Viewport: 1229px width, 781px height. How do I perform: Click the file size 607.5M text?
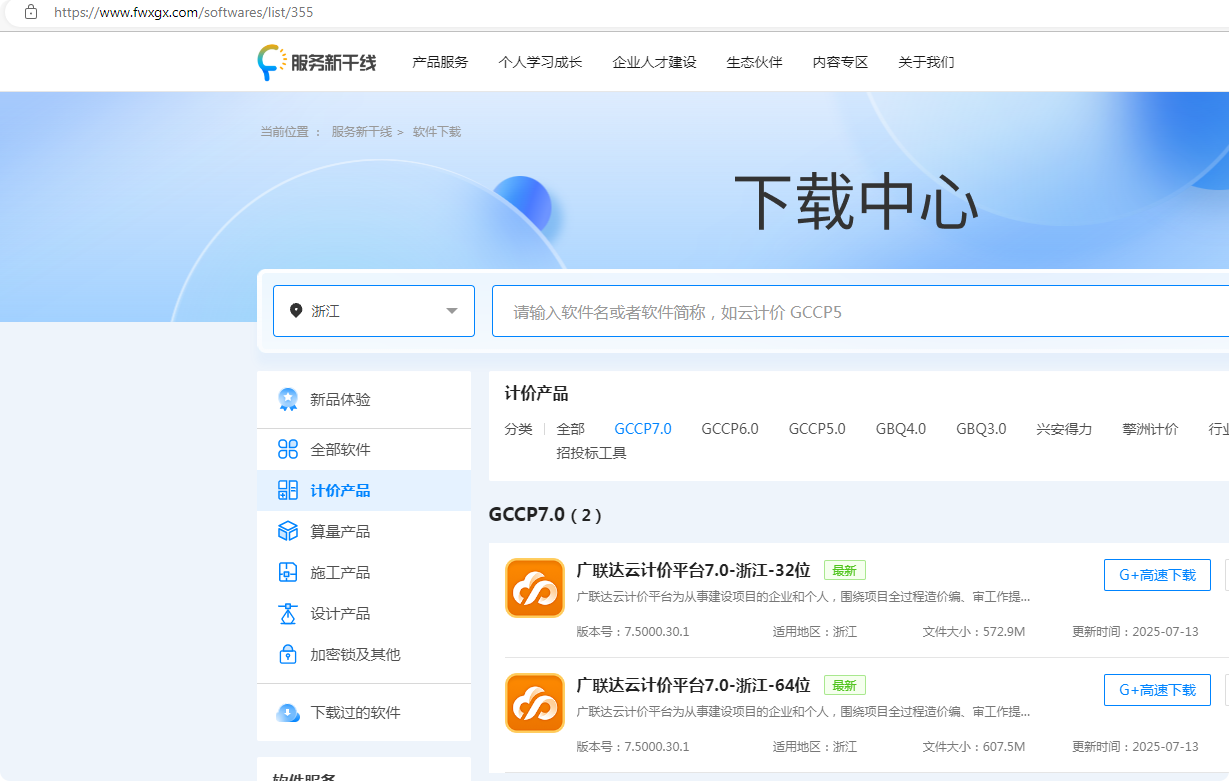(1003, 747)
